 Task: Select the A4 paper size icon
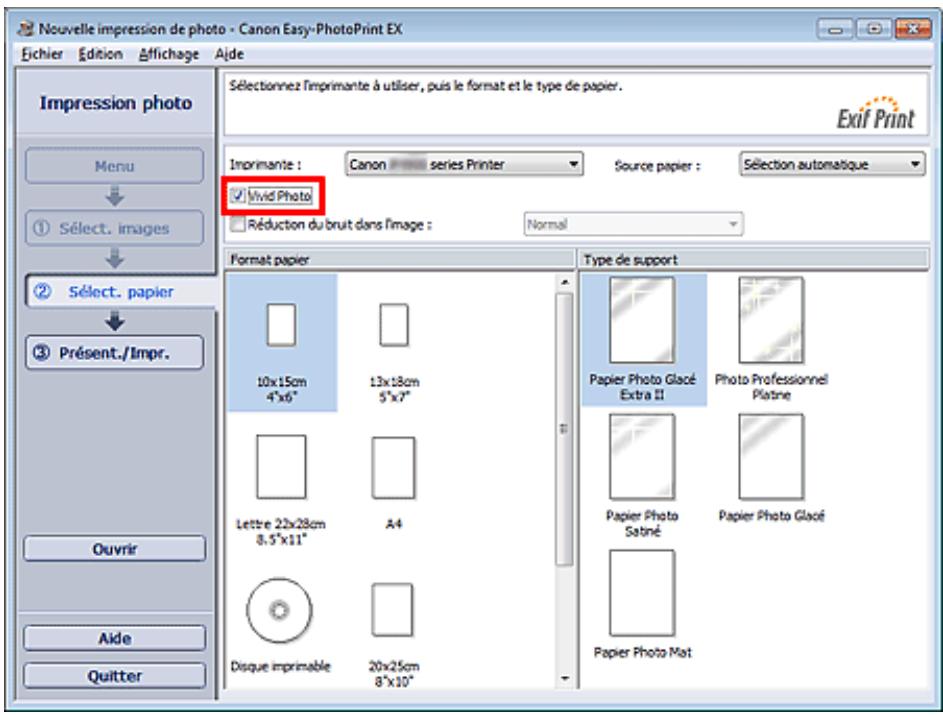[393, 468]
